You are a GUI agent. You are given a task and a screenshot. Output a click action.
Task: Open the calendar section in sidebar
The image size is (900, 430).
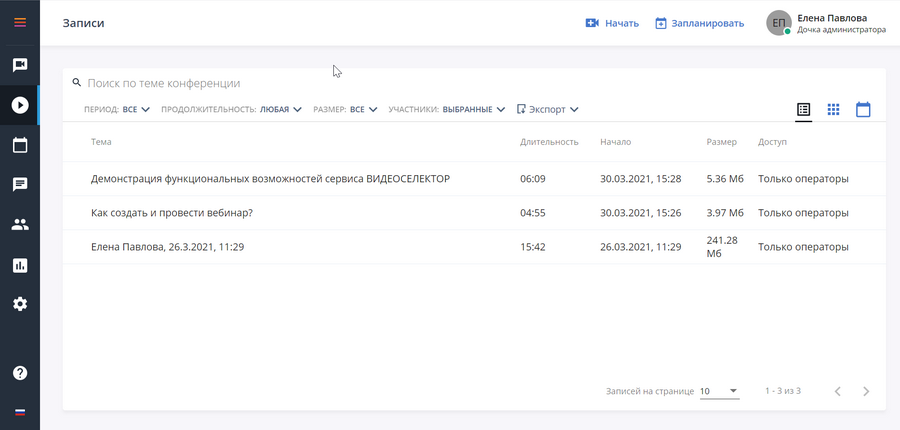tap(20, 145)
